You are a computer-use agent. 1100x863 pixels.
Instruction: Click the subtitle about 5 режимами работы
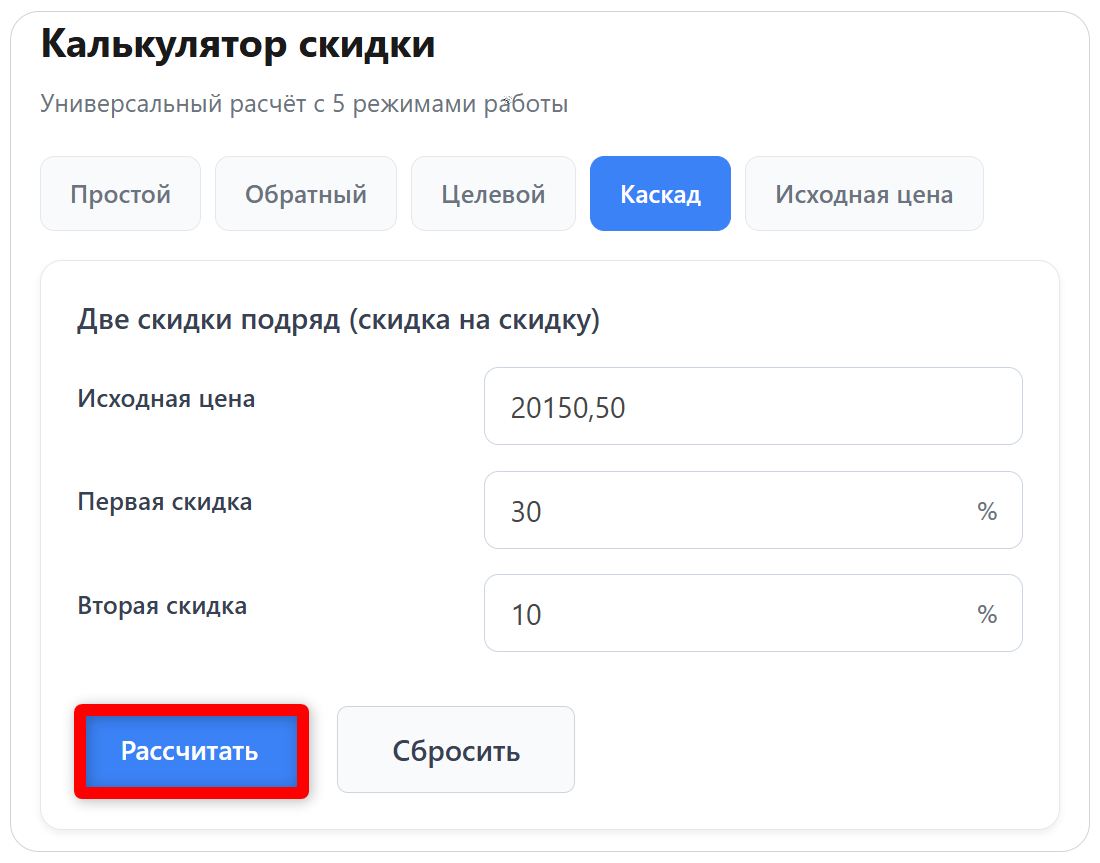[x=304, y=101]
